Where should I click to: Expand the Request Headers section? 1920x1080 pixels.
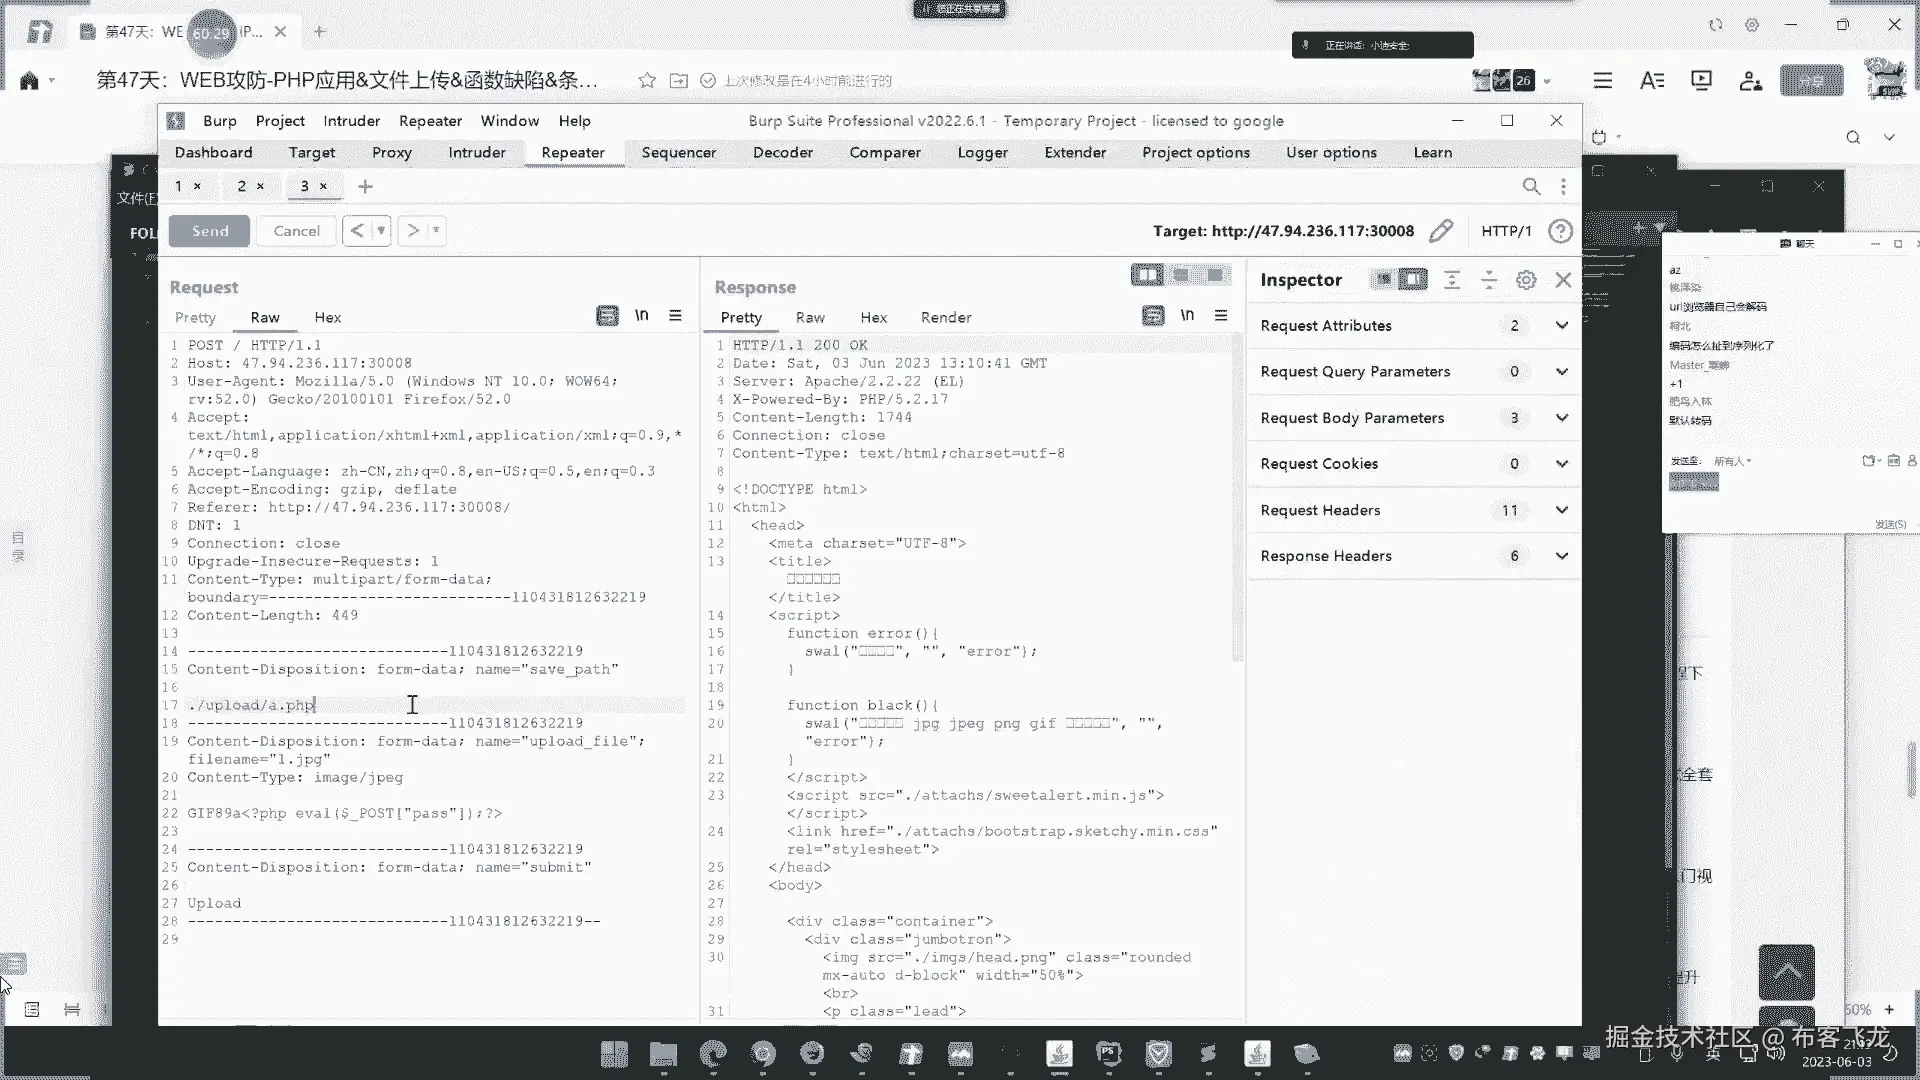coord(1561,510)
